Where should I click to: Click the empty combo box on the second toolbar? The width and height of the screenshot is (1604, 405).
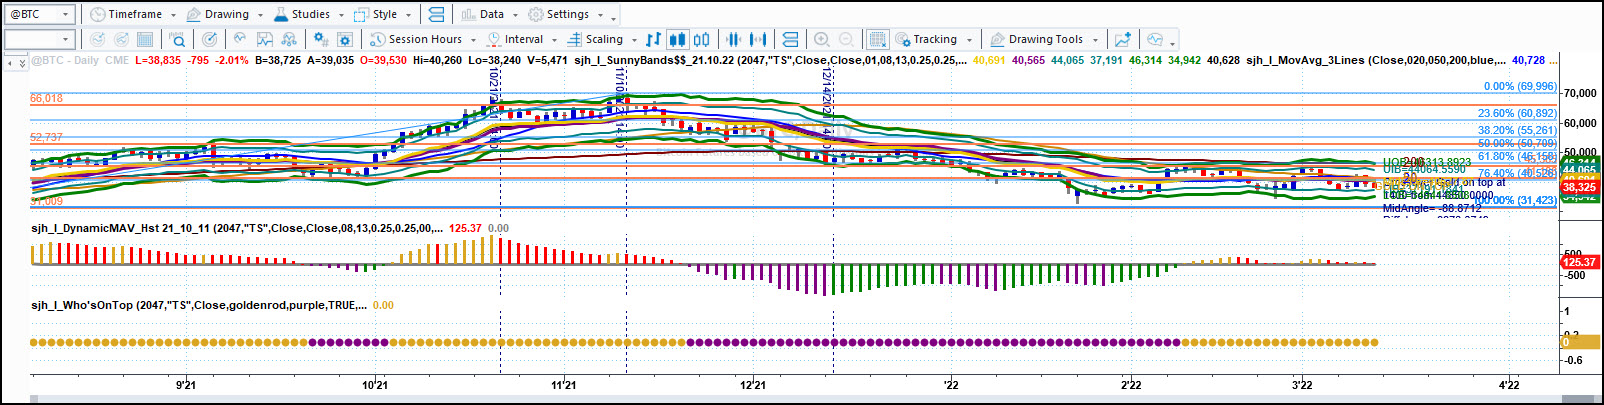(x=39, y=39)
